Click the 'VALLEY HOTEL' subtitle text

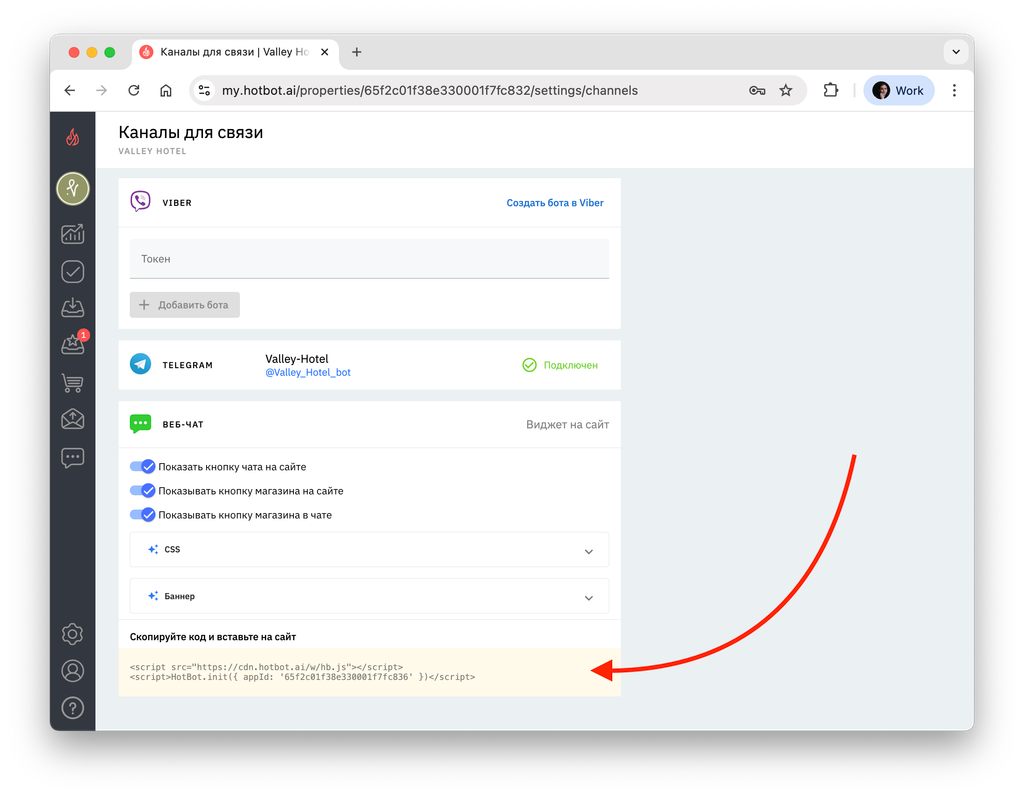tap(152, 151)
